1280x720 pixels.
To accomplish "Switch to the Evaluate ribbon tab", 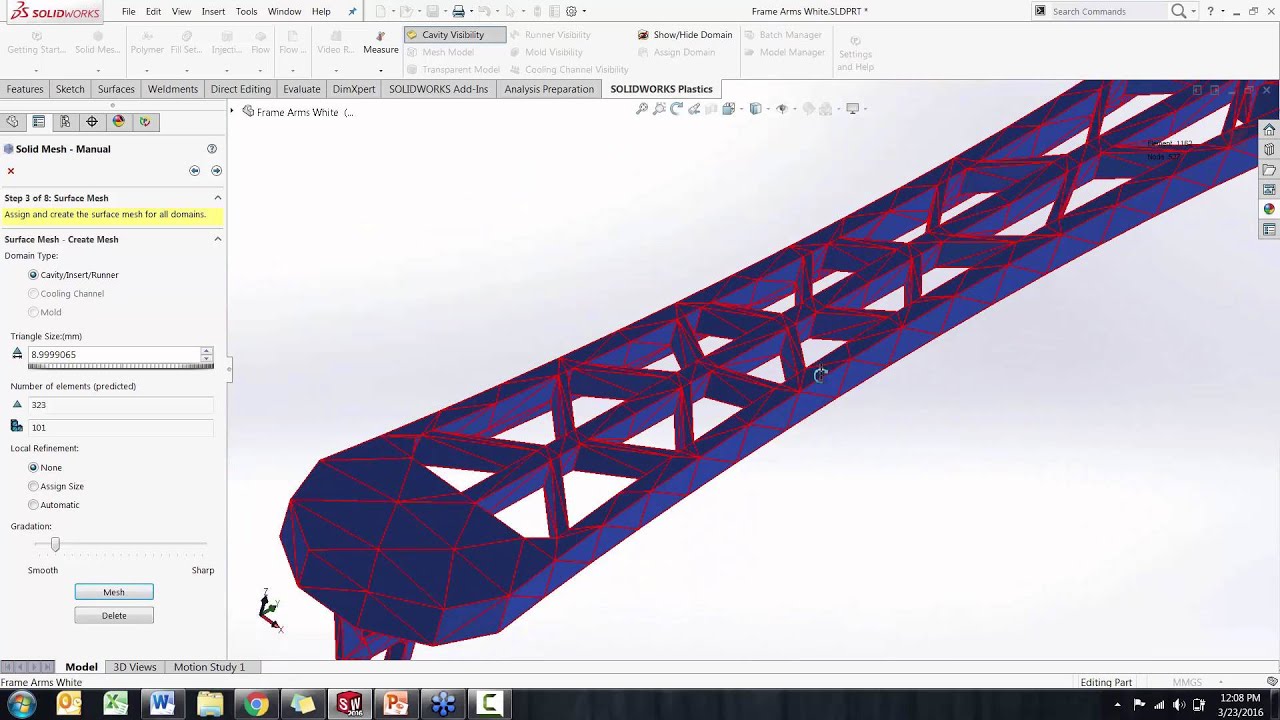I will [302, 89].
